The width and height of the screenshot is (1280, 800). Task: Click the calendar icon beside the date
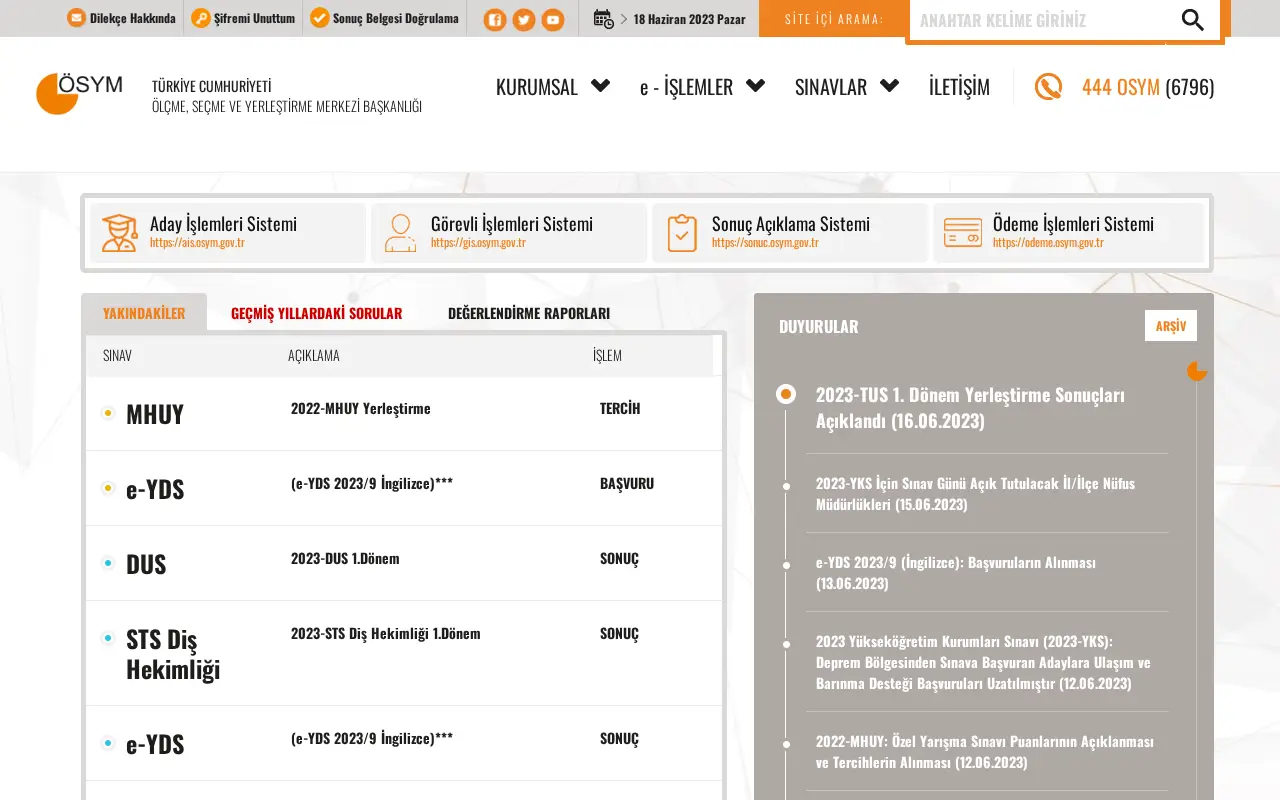[603, 18]
